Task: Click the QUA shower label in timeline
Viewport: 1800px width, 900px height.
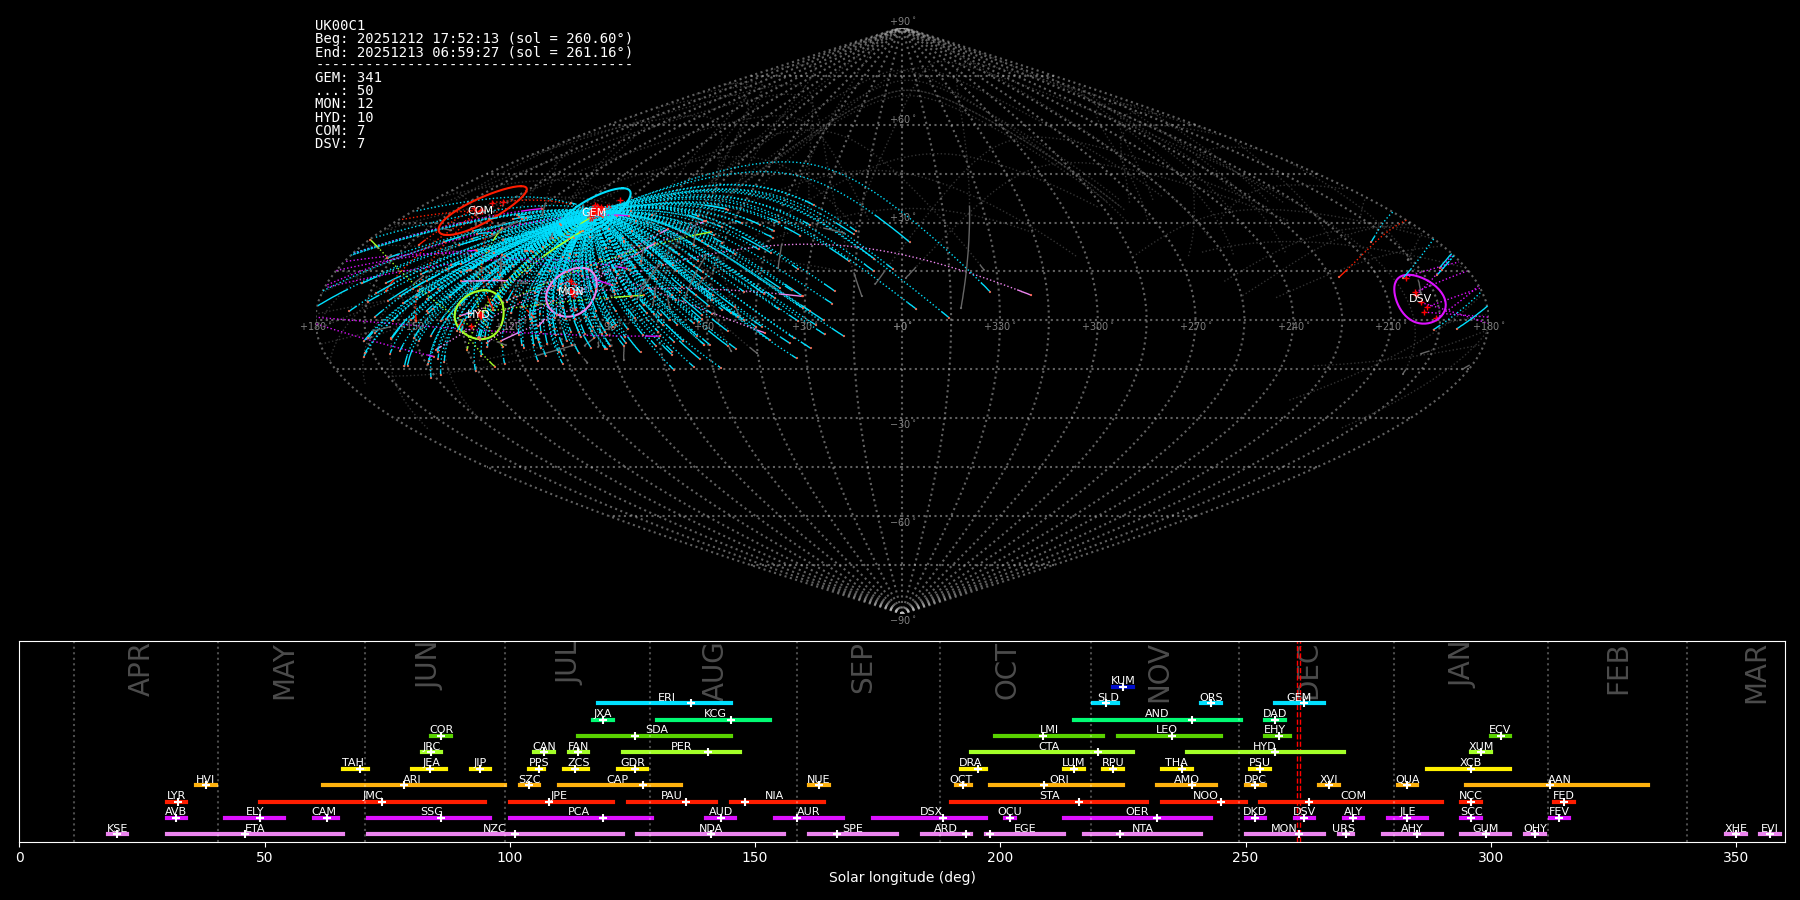Action: [1407, 780]
